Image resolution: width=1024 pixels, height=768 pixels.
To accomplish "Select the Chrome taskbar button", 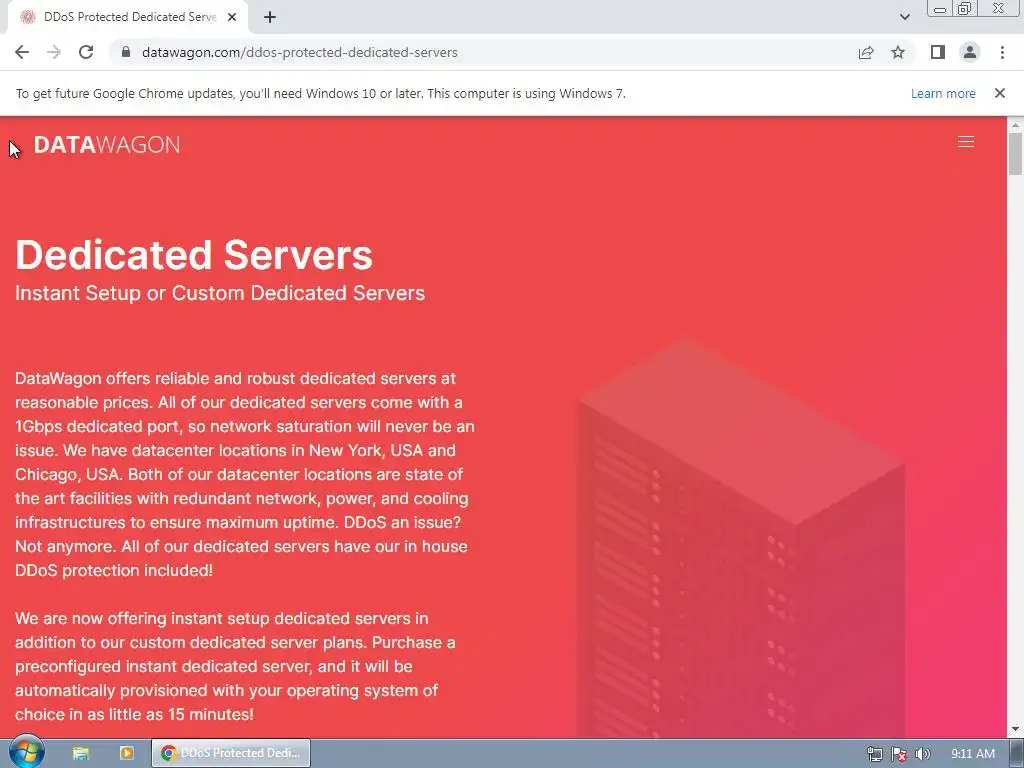I will tap(231, 753).
